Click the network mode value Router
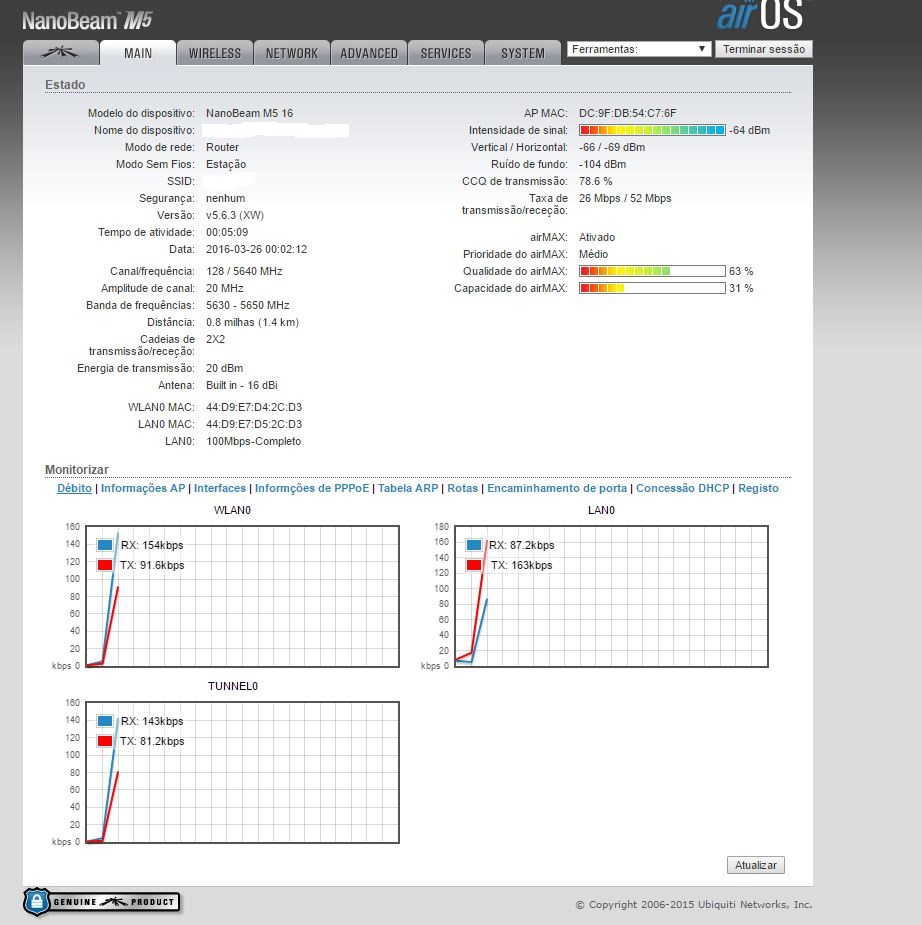922x925 pixels. pyautogui.click(x=222, y=147)
